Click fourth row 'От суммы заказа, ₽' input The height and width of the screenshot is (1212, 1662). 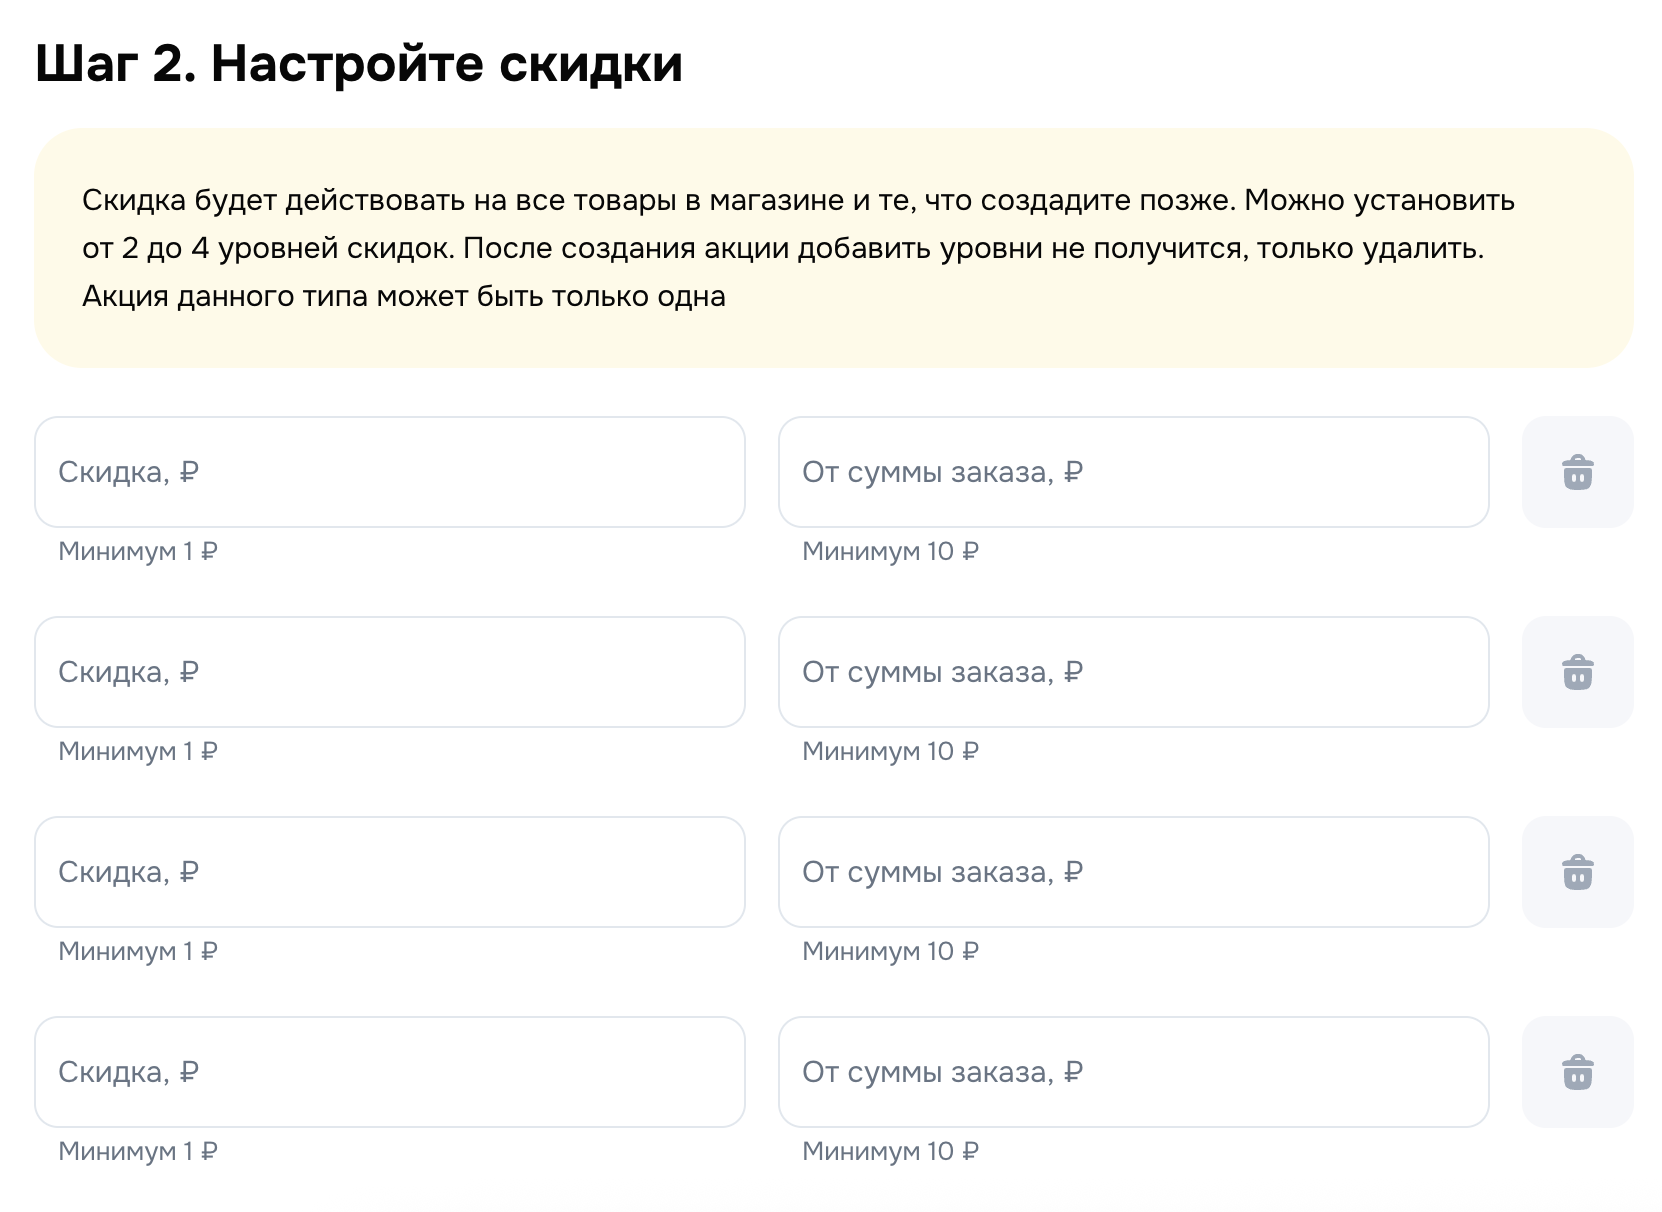1133,1072
